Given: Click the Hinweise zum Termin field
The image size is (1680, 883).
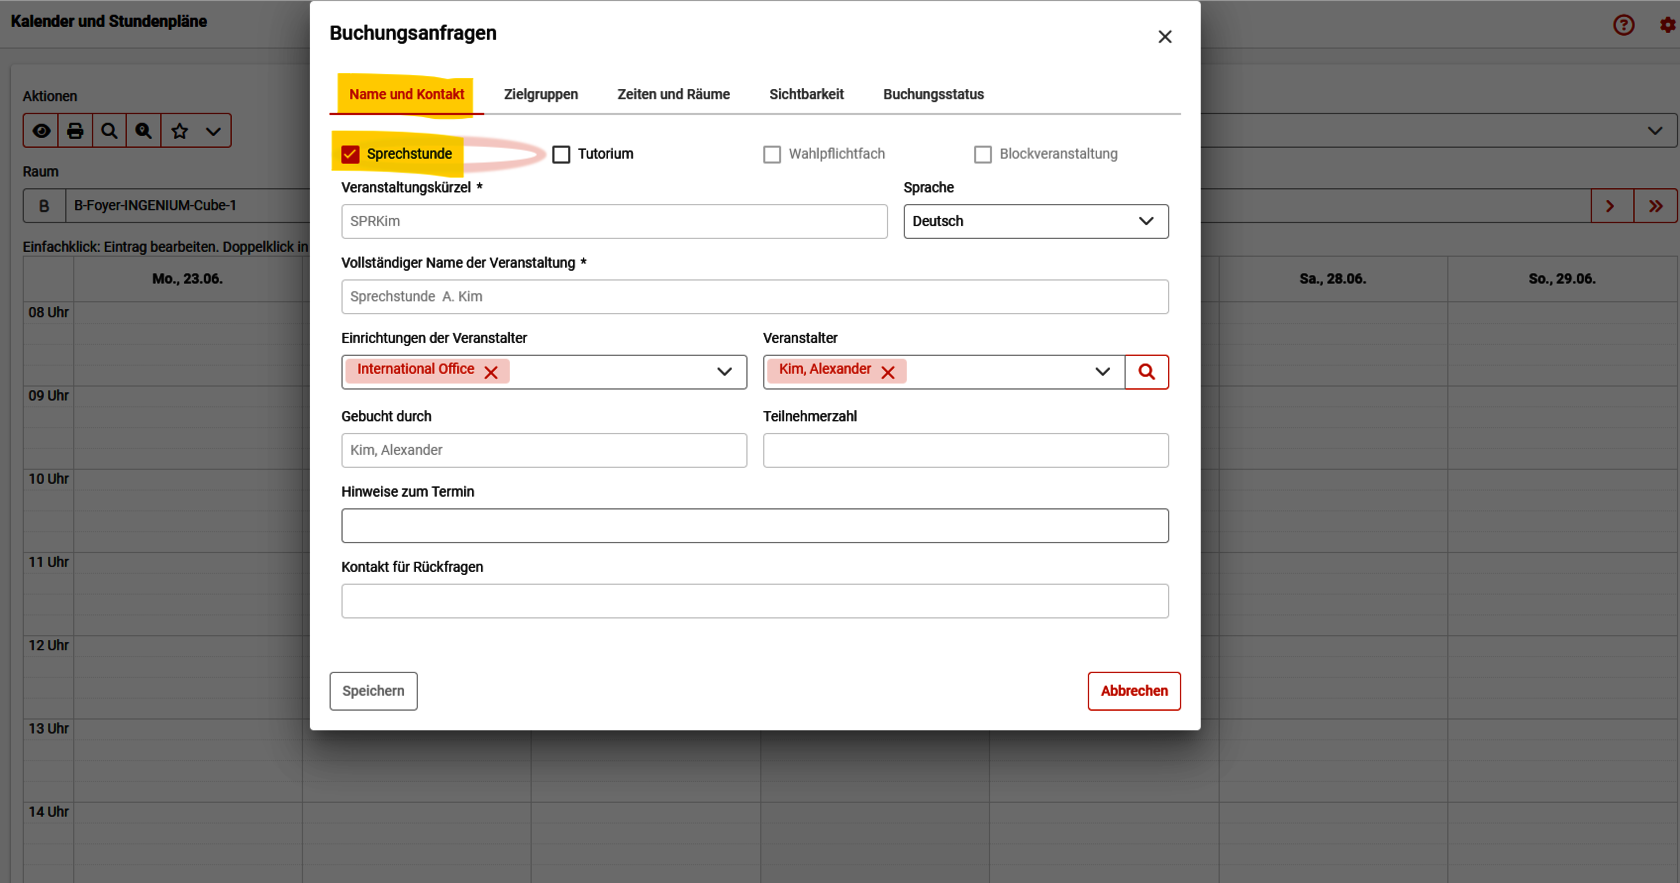Looking at the screenshot, I should [755, 526].
